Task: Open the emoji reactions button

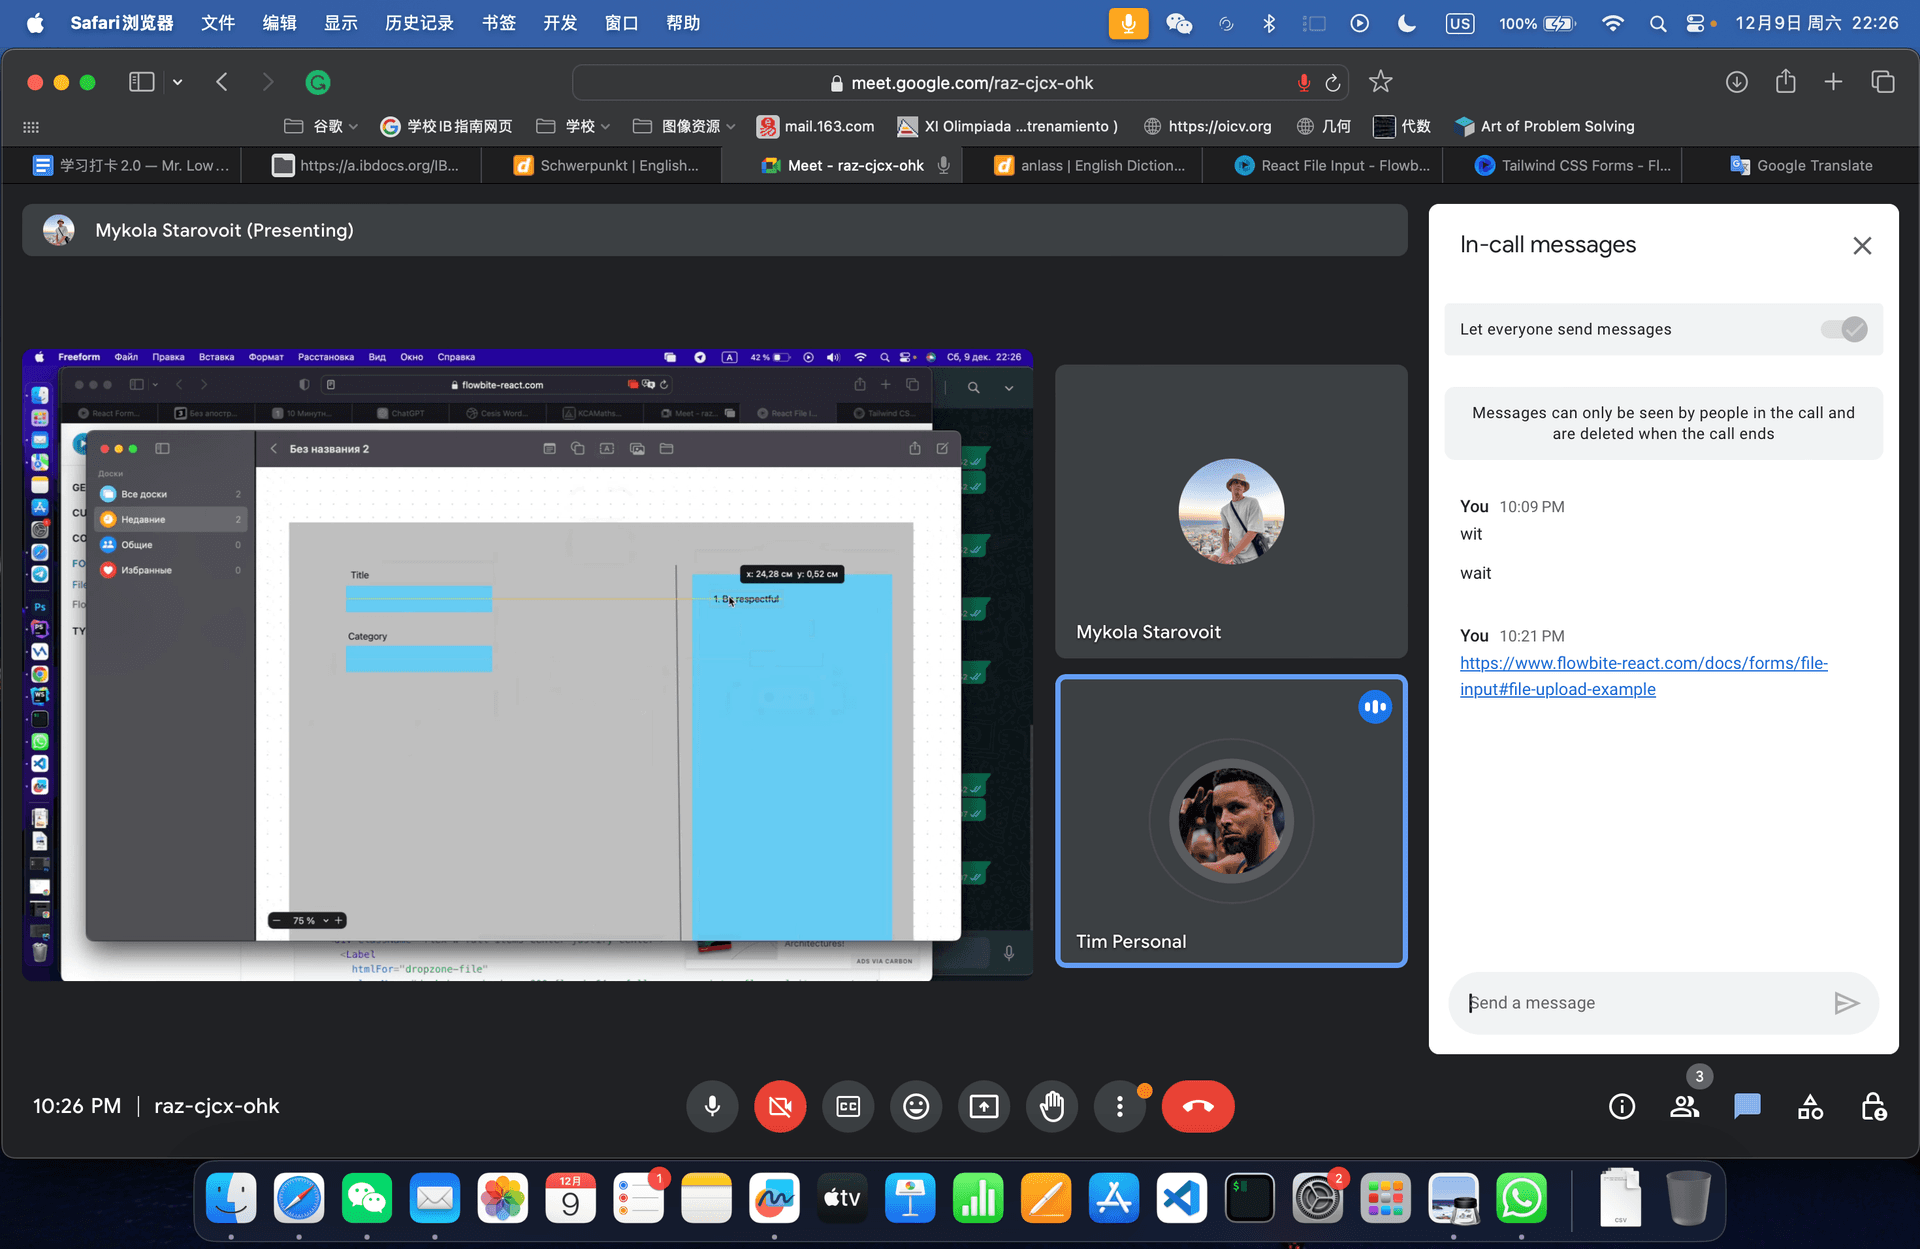Action: pos(916,1106)
